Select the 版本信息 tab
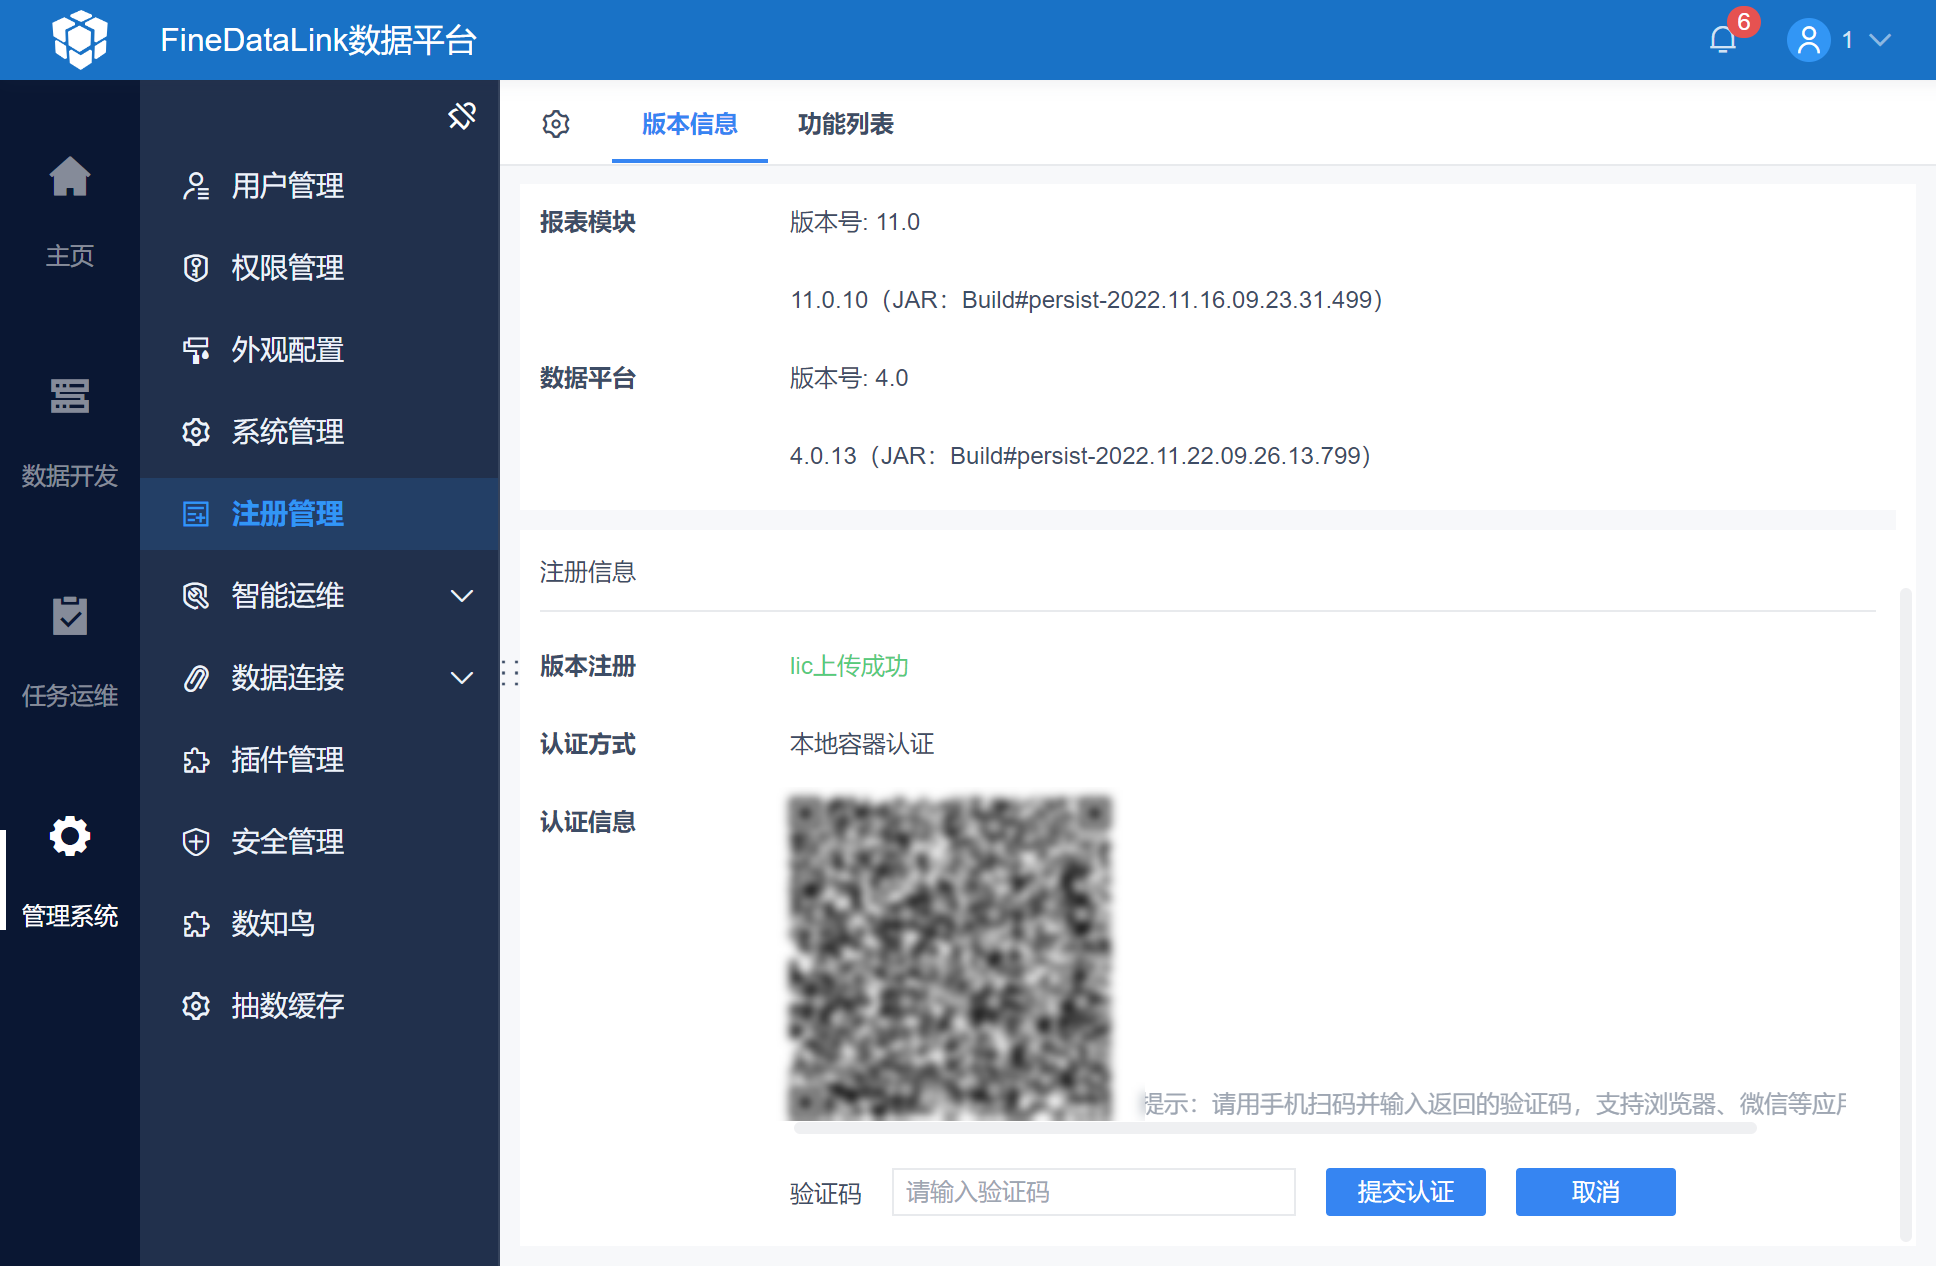The width and height of the screenshot is (1936, 1266). (x=689, y=124)
